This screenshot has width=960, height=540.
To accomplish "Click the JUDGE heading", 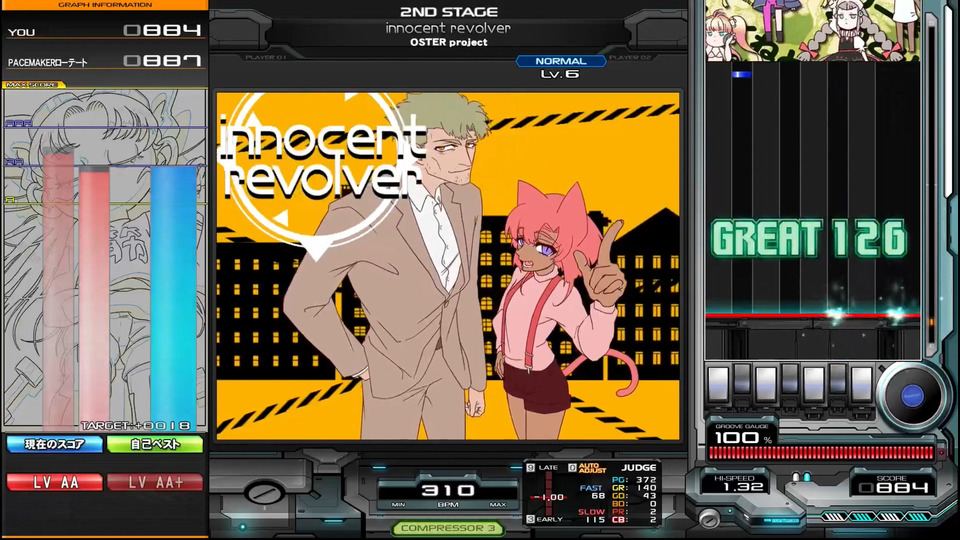I will 638,468.
